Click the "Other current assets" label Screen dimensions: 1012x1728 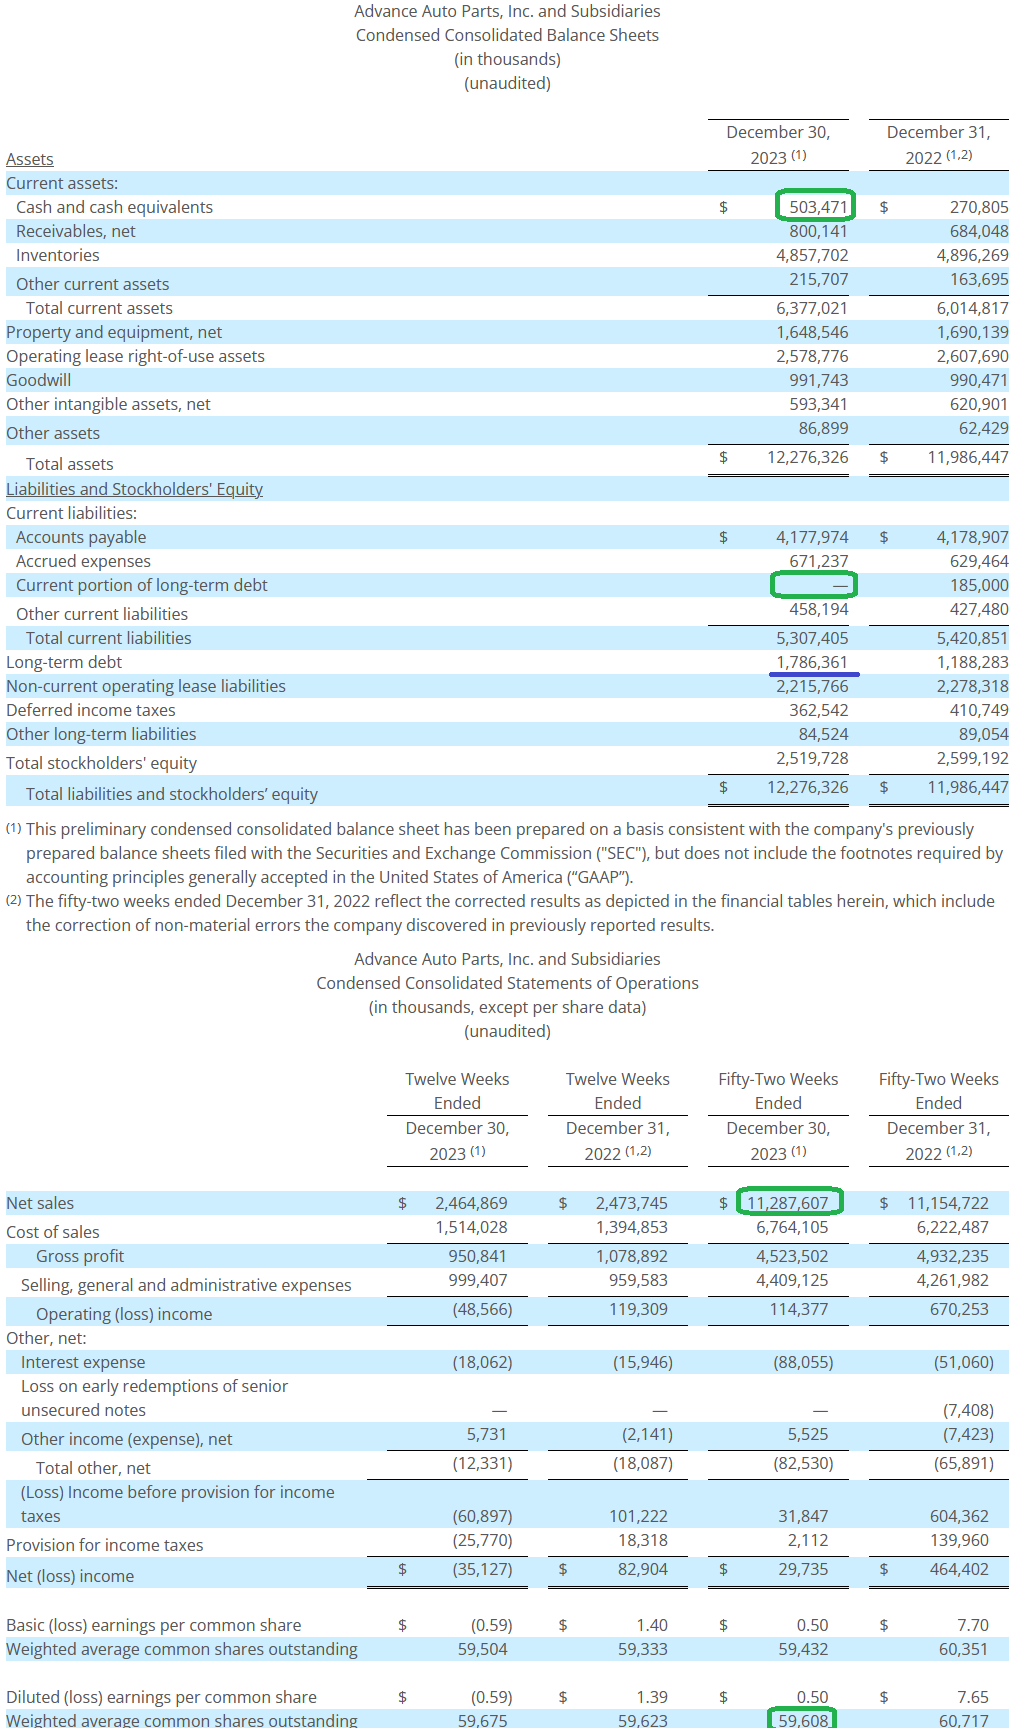point(93,284)
